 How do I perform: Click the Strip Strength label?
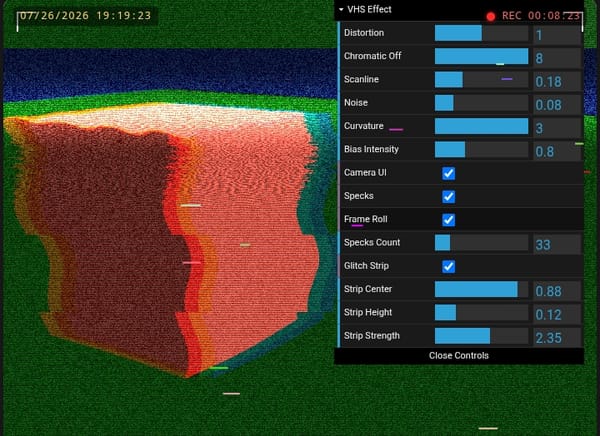pyautogui.click(x=372, y=336)
